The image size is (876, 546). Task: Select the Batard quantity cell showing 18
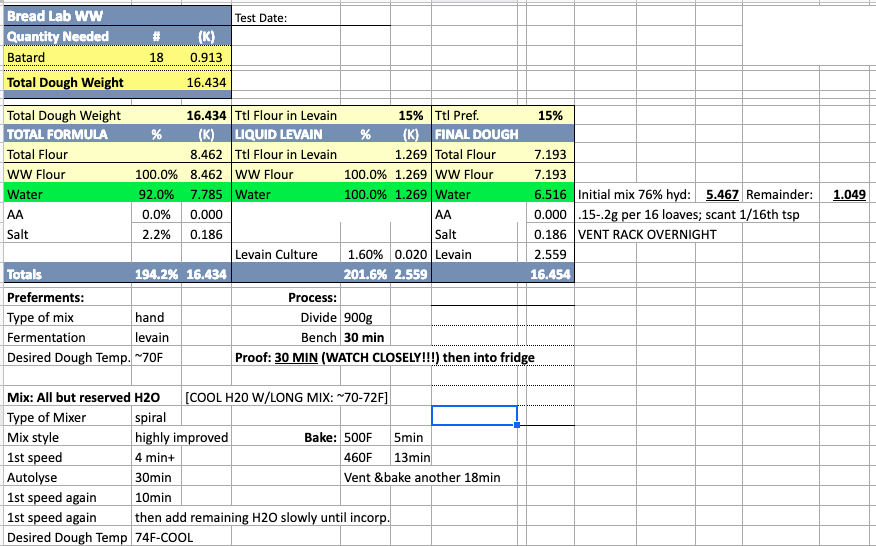coord(156,58)
